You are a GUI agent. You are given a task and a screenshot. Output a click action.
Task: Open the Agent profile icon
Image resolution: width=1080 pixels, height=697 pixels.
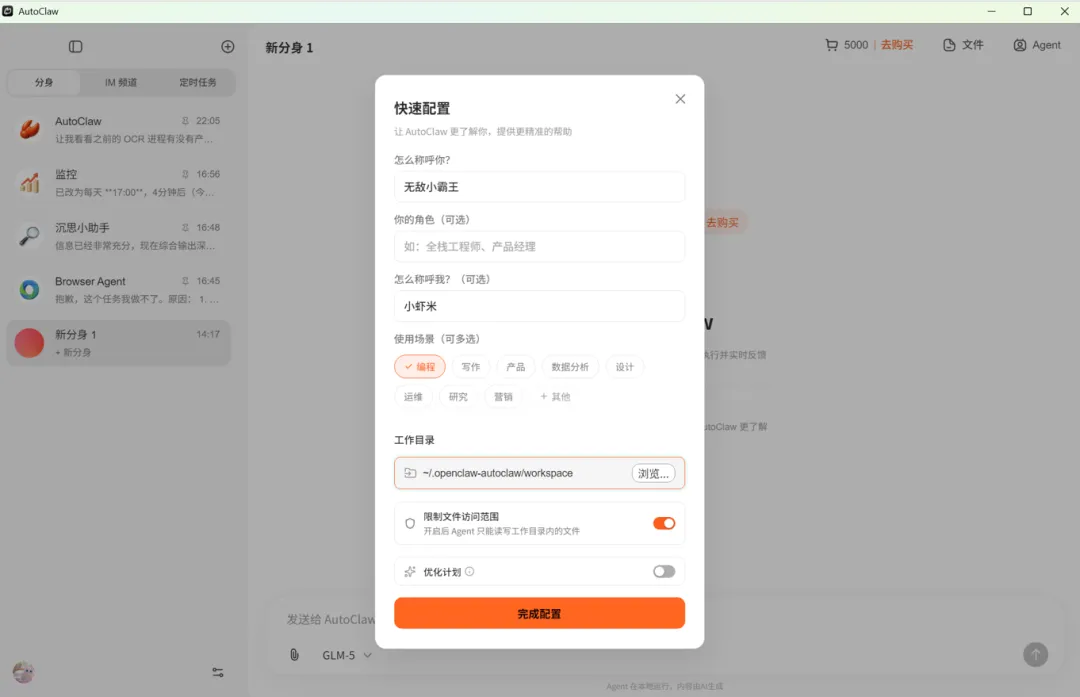(x=1019, y=45)
